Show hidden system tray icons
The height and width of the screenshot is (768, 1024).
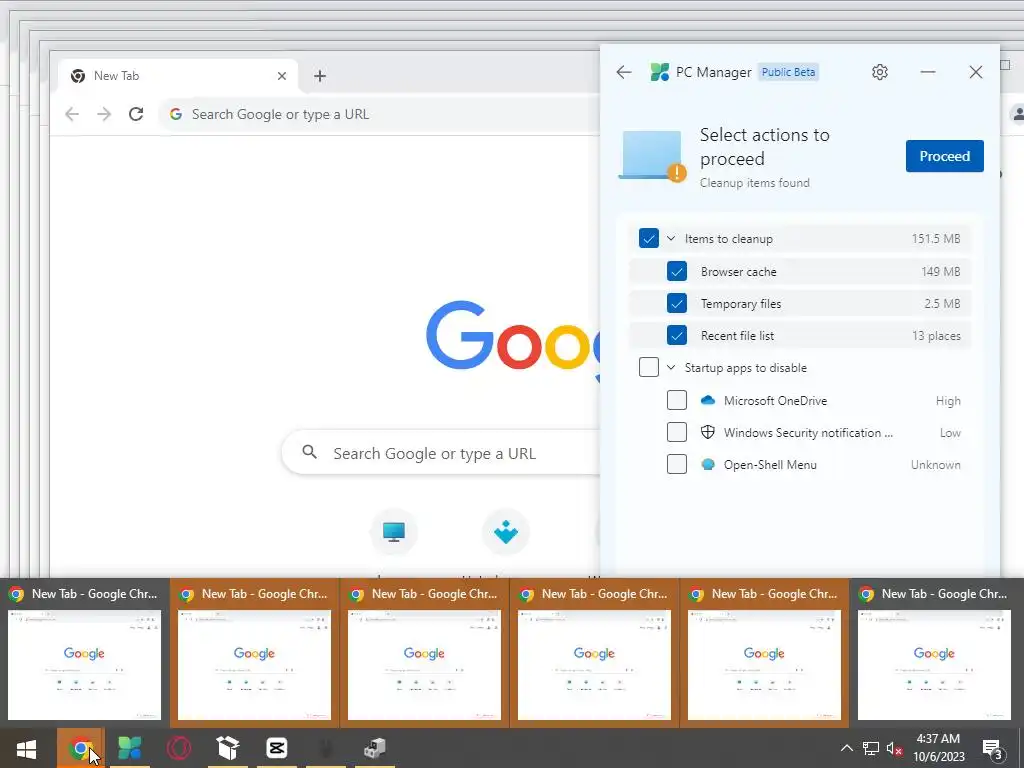click(x=846, y=748)
